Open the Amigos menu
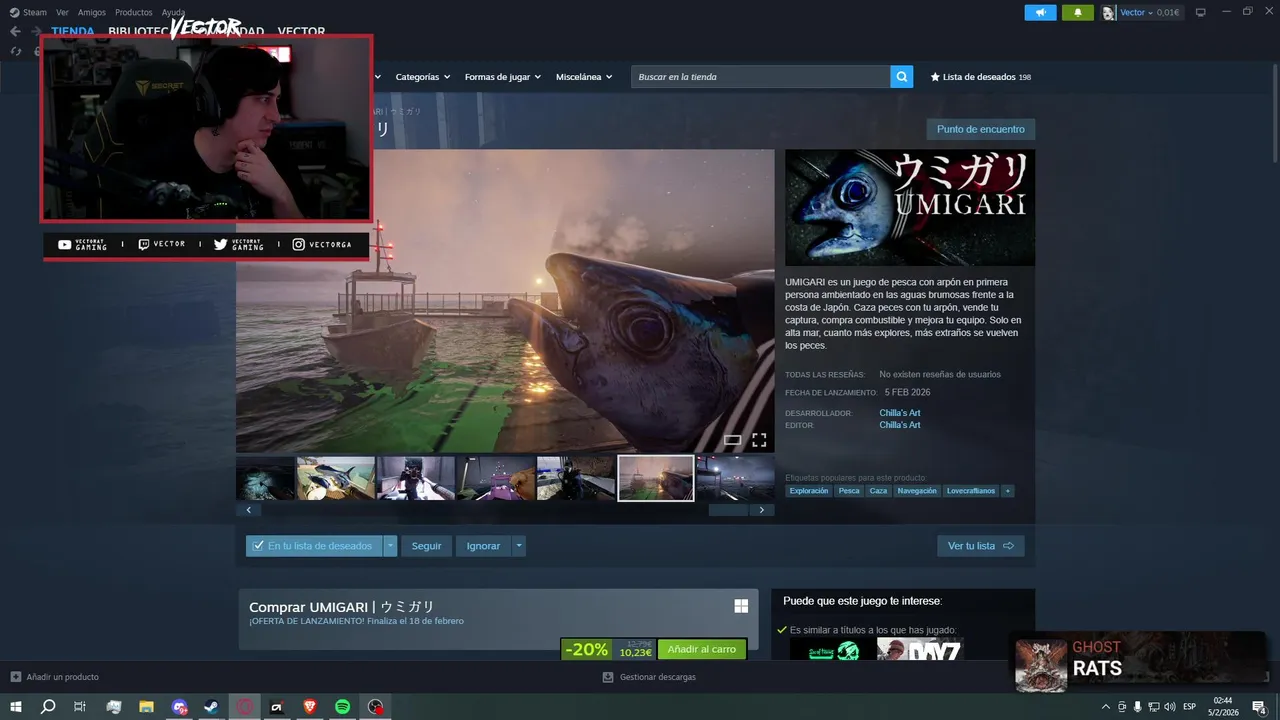This screenshot has height=720, width=1280. pyautogui.click(x=91, y=12)
